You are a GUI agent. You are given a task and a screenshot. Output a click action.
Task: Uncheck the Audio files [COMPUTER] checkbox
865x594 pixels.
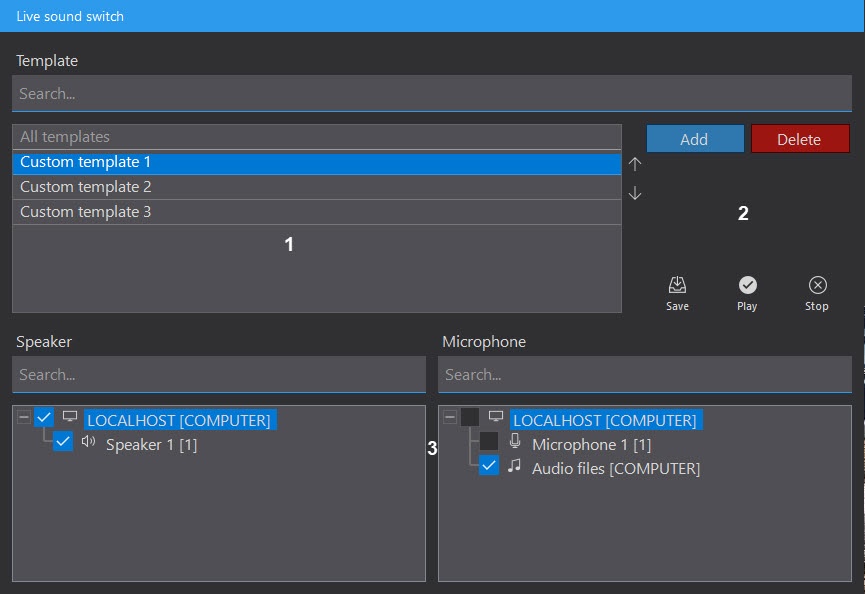point(489,465)
